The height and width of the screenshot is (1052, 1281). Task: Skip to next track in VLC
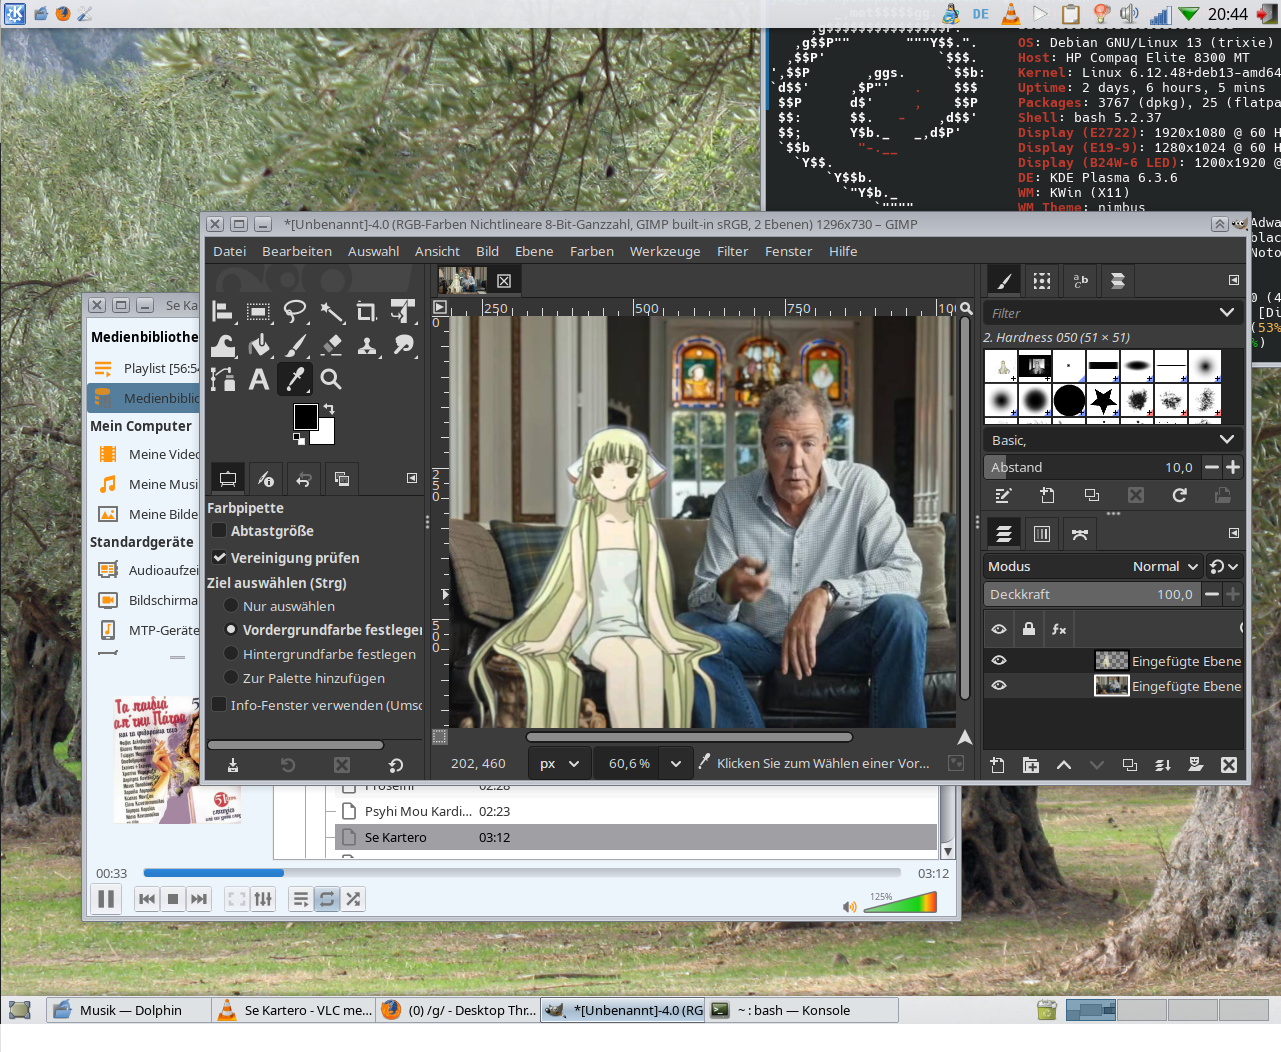pyautogui.click(x=199, y=899)
